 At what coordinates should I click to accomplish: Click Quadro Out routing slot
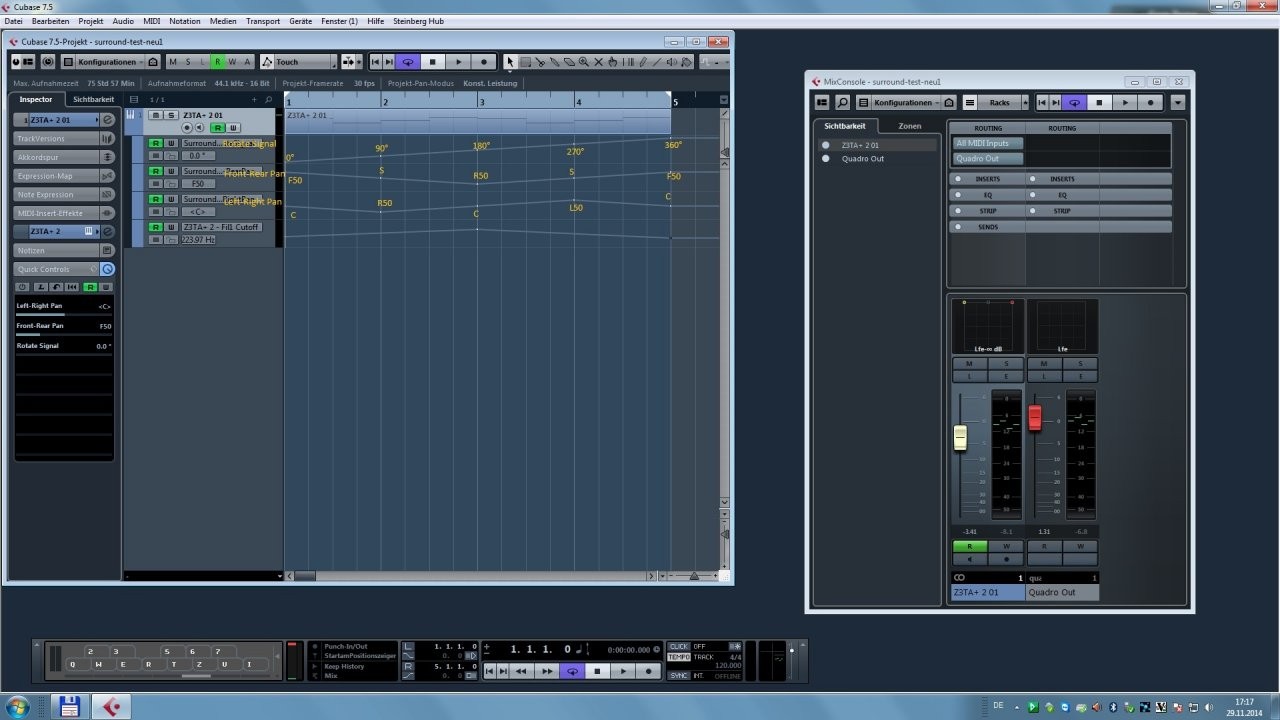988,158
